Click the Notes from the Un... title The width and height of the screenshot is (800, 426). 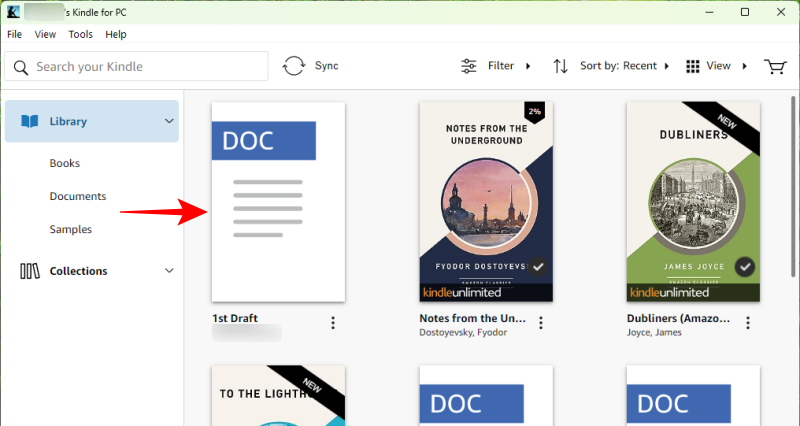point(472,318)
